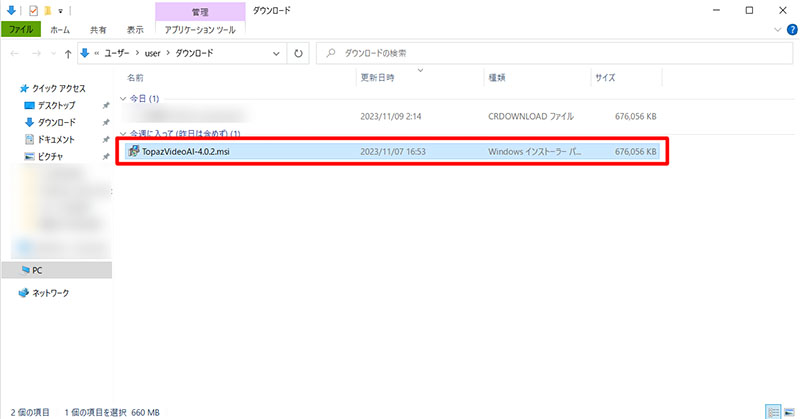Open recent locations dropdown arrow

pyautogui.click(x=54, y=53)
